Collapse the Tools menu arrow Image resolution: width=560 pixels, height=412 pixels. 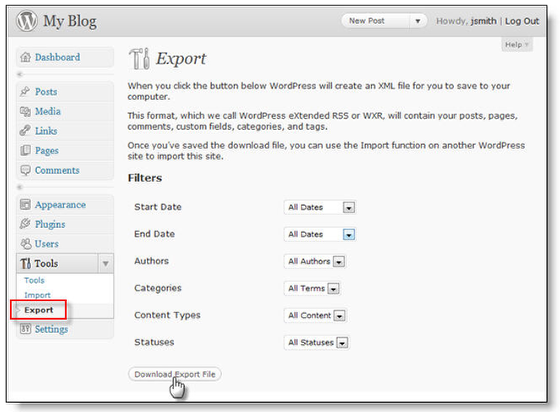[106, 263]
